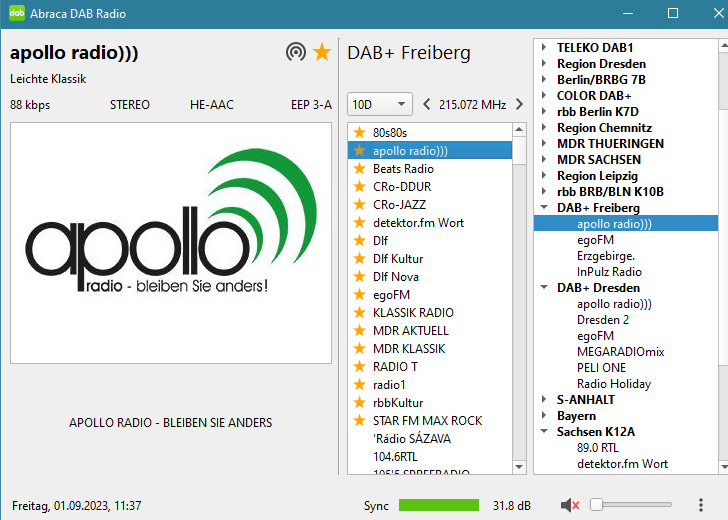Select MDR AKTUELL in the station list
Screen dimensions: 728x520
pyautogui.click(x=411, y=330)
